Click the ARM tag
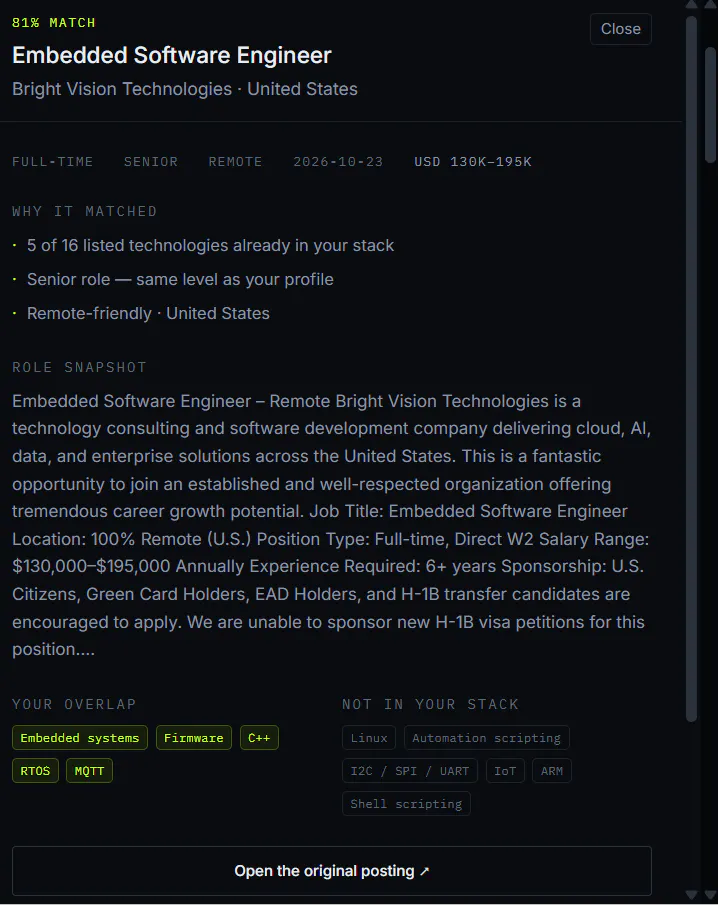The height and width of the screenshot is (905, 718). pos(552,771)
